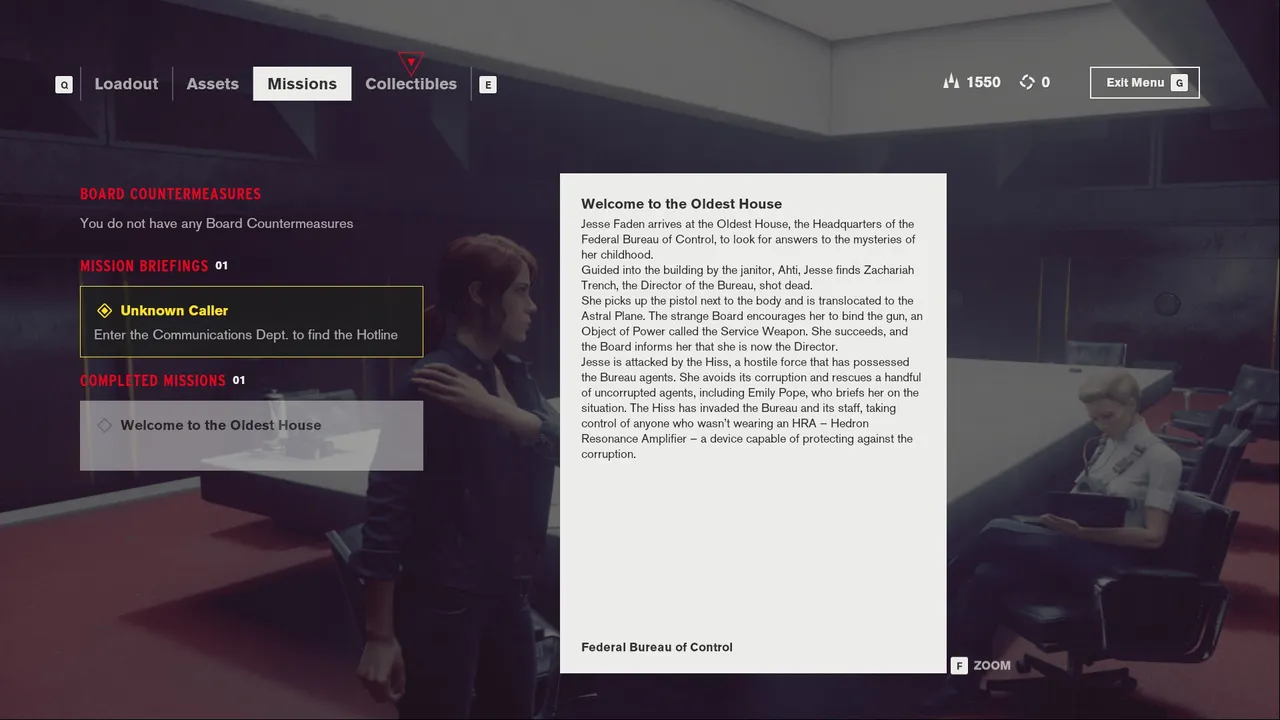The image size is (1280, 720).
Task: Click the diamond icon on Welcome to the Oldest House
Action: coord(104,425)
